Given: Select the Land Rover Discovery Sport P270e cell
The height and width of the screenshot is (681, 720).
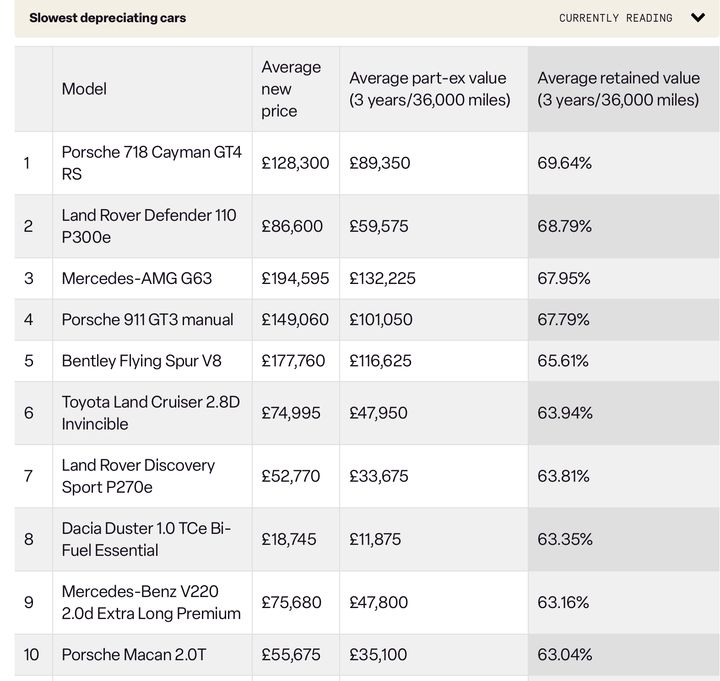Looking at the screenshot, I should pos(152,476).
